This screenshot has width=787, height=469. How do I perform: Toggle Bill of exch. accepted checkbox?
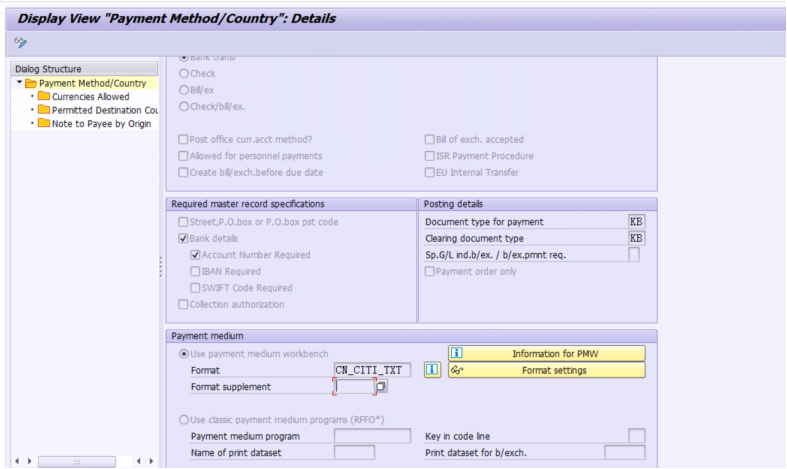(x=430, y=139)
